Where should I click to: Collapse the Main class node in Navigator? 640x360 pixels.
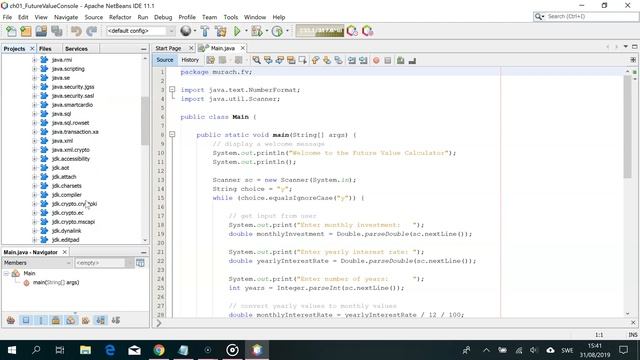click(6, 273)
